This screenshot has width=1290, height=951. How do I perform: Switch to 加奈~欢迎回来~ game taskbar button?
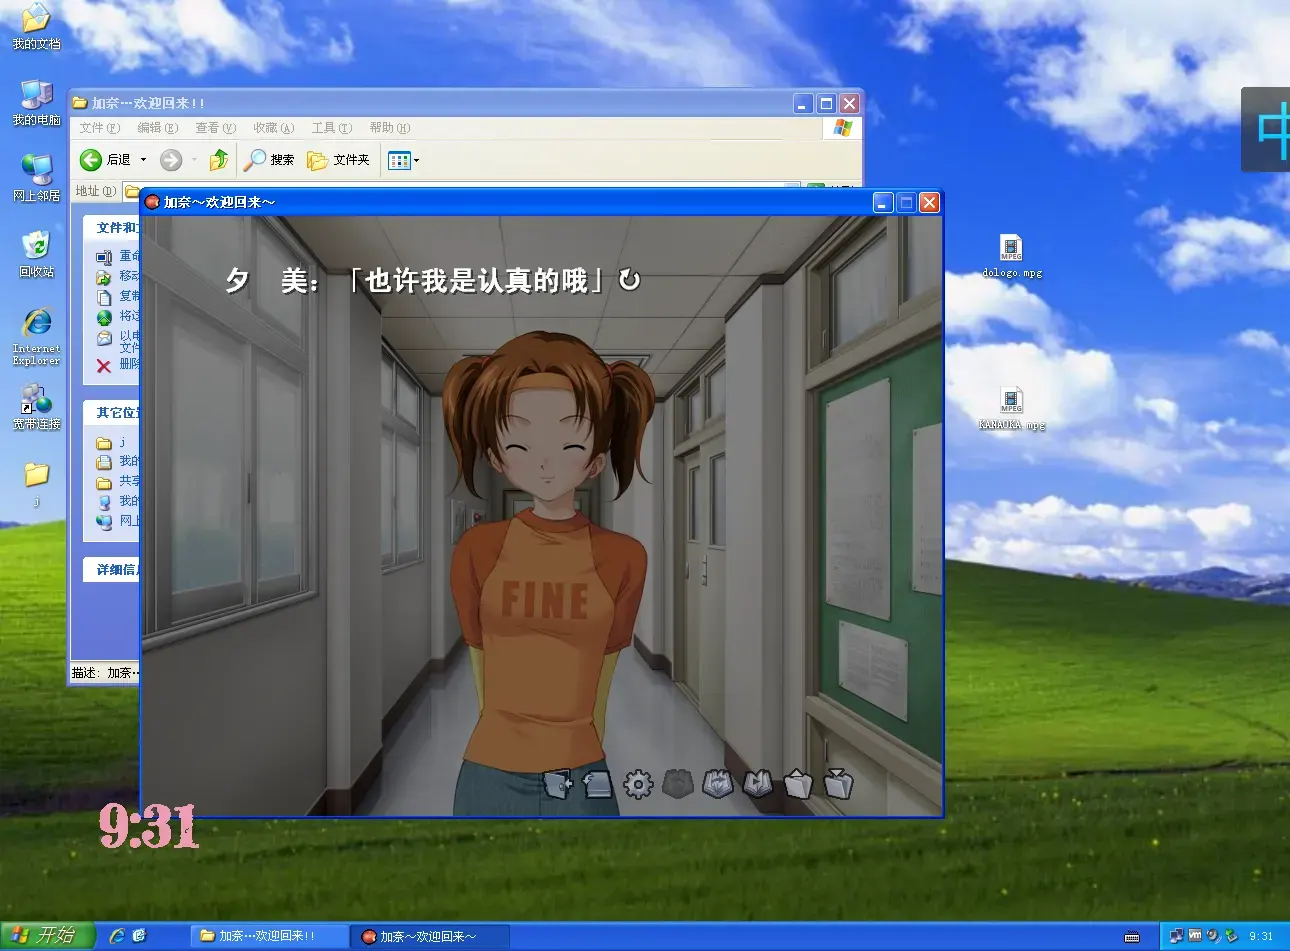tap(432, 936)
